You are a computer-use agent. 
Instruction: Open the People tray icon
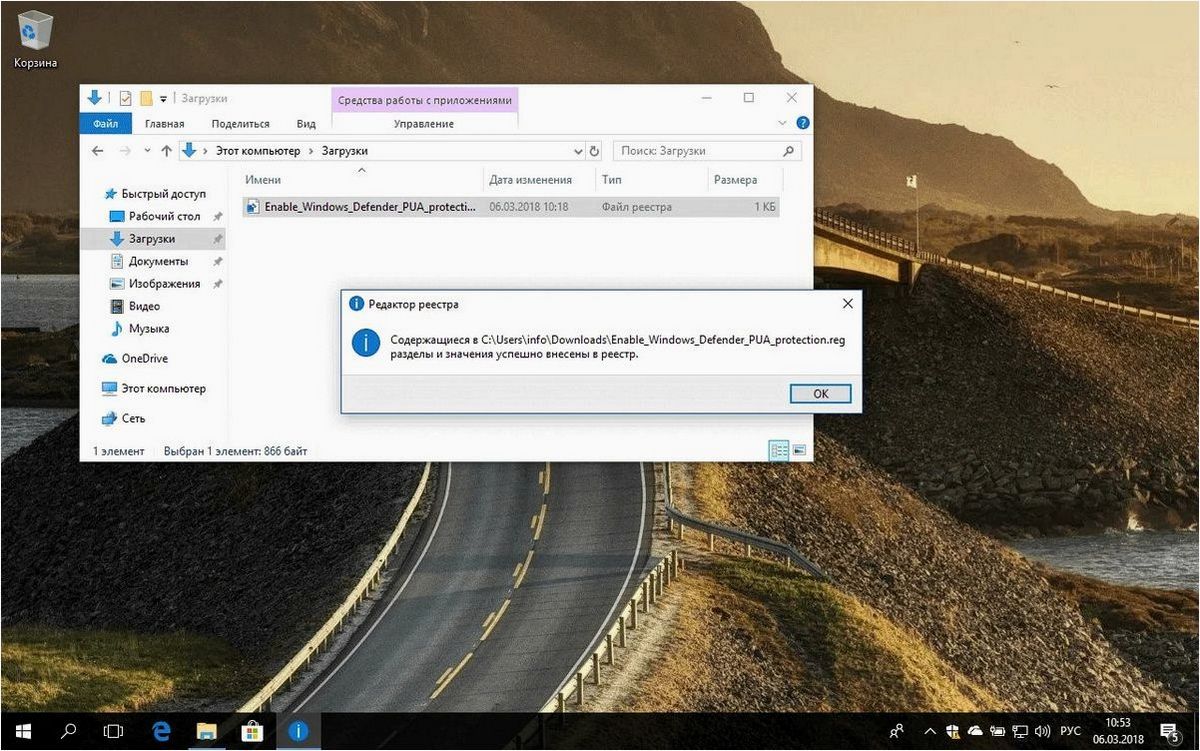click(898, 731)
